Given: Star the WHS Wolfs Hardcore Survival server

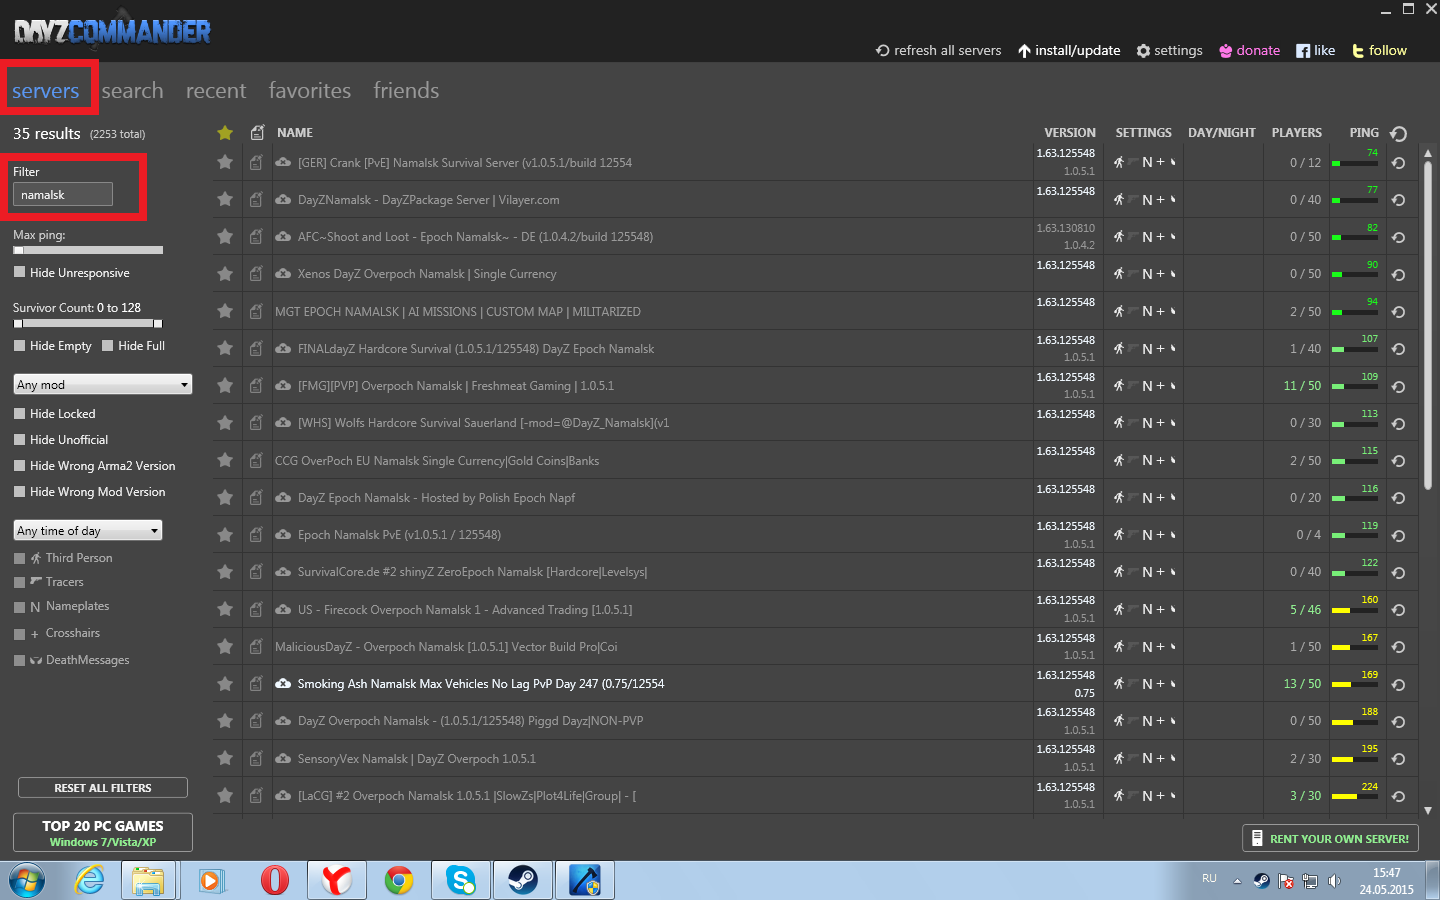Looking at the screenshot, I should point(225,423).
